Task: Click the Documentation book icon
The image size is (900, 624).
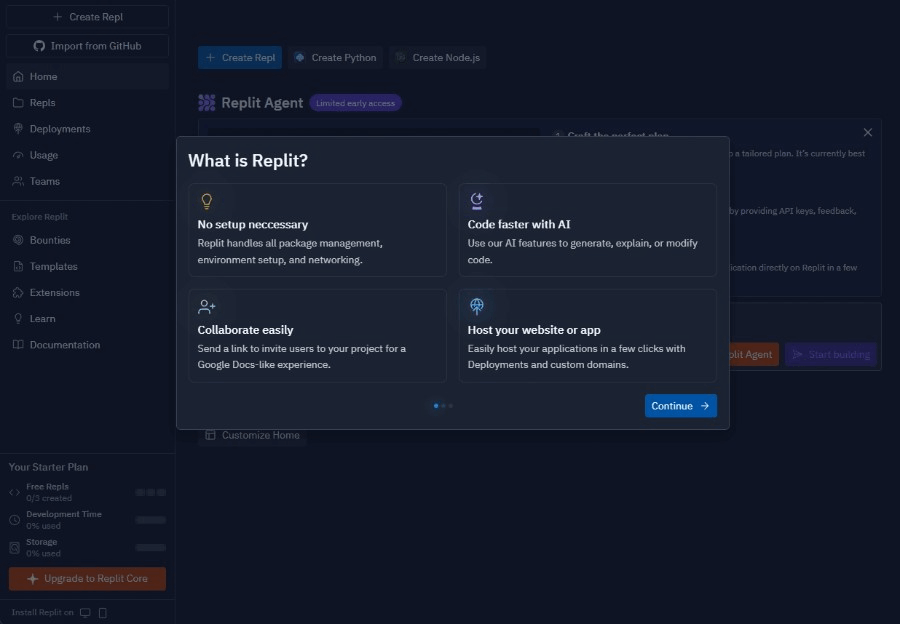Action: [x=18, y=345]
